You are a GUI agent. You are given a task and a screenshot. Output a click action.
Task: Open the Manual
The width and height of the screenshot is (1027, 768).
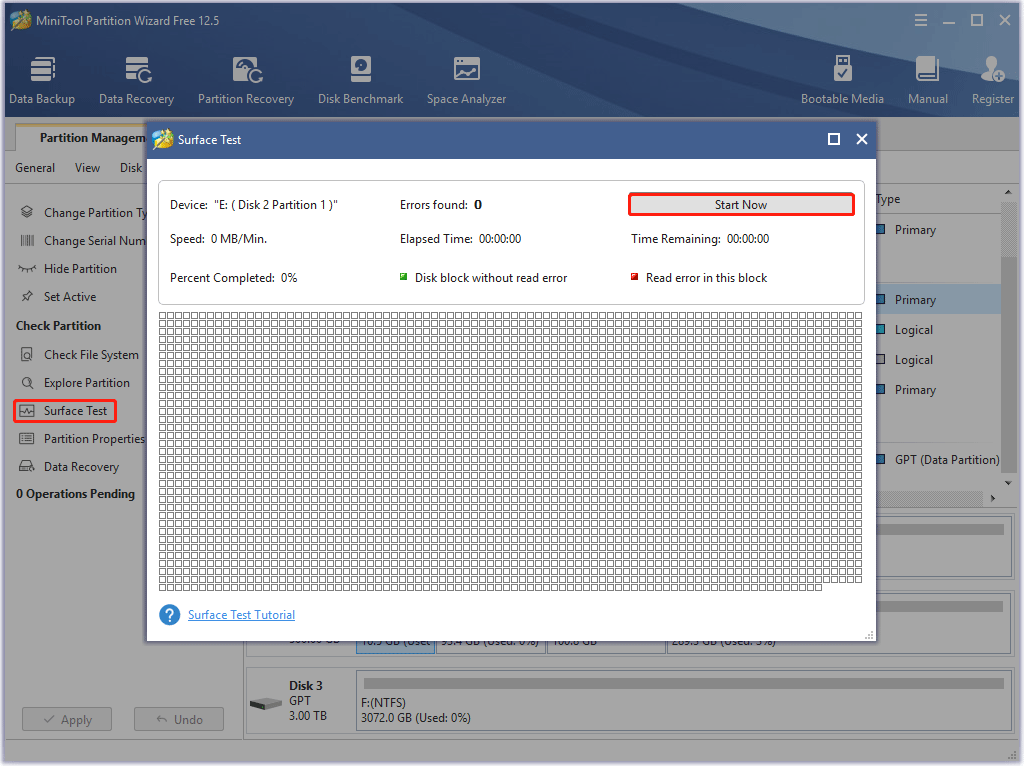point(929,80)
